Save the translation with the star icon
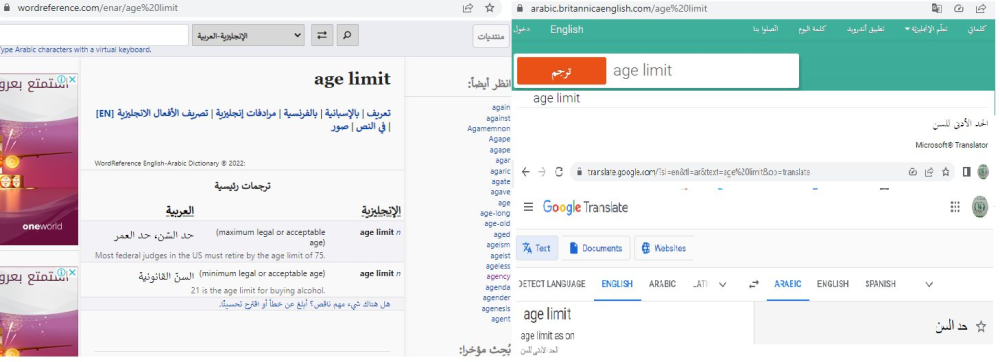 tap(980, 326)
